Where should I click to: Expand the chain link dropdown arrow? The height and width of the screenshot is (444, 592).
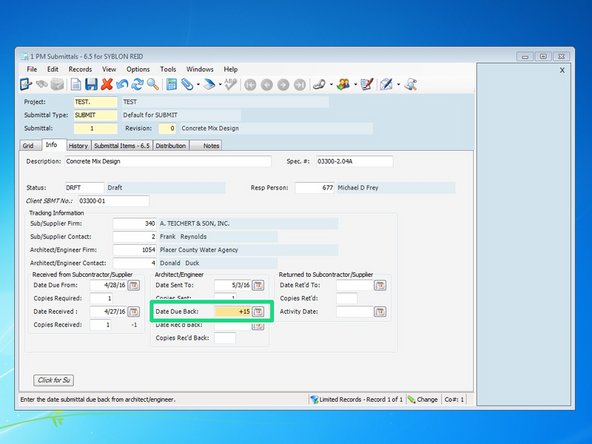click(x=331, y=85)
